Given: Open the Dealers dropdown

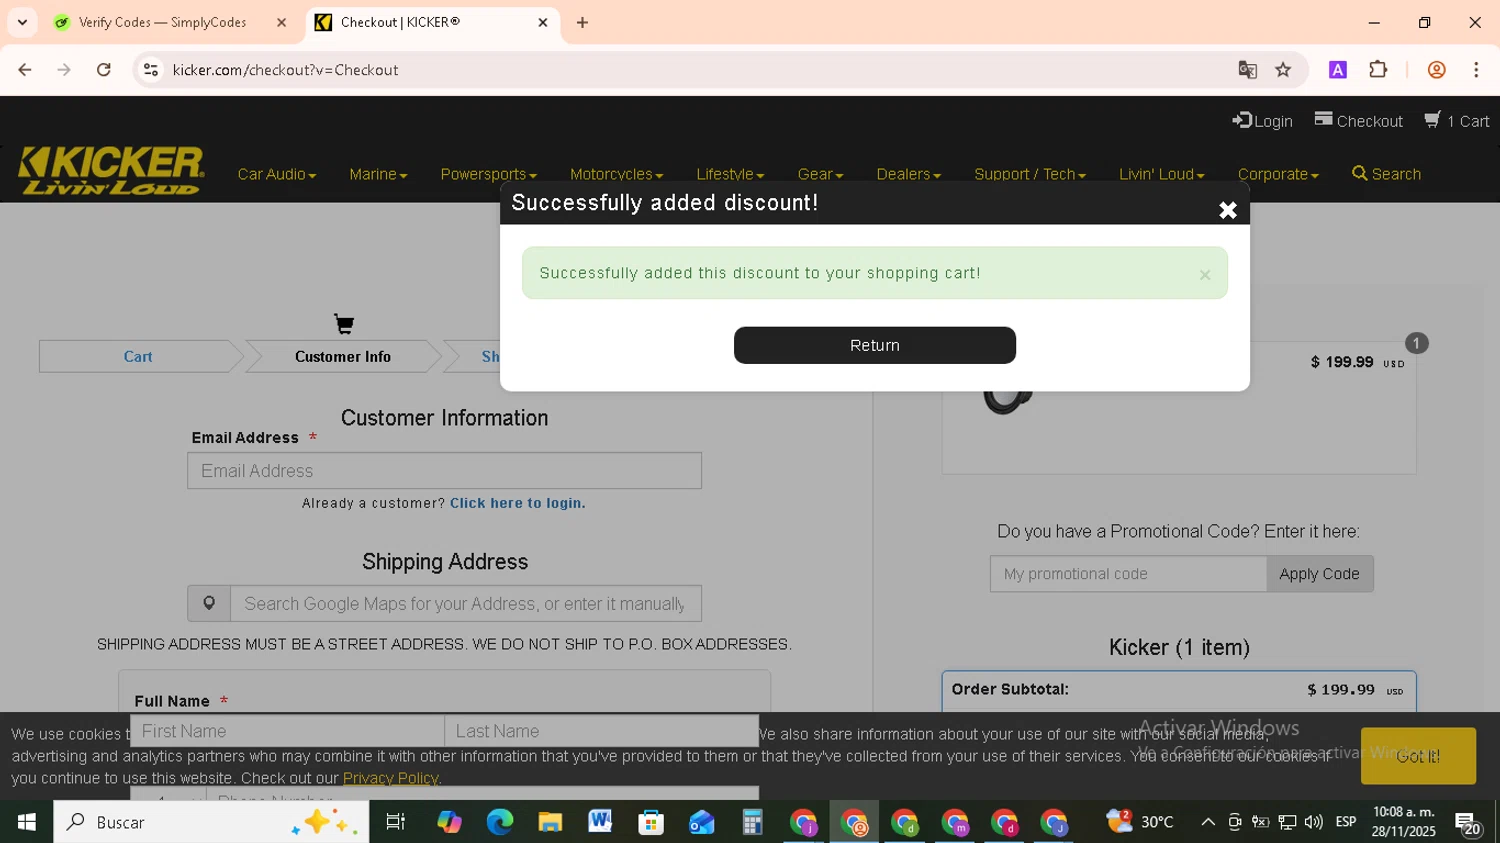Looking at the screenshot, I should click(x=908, y=174).
